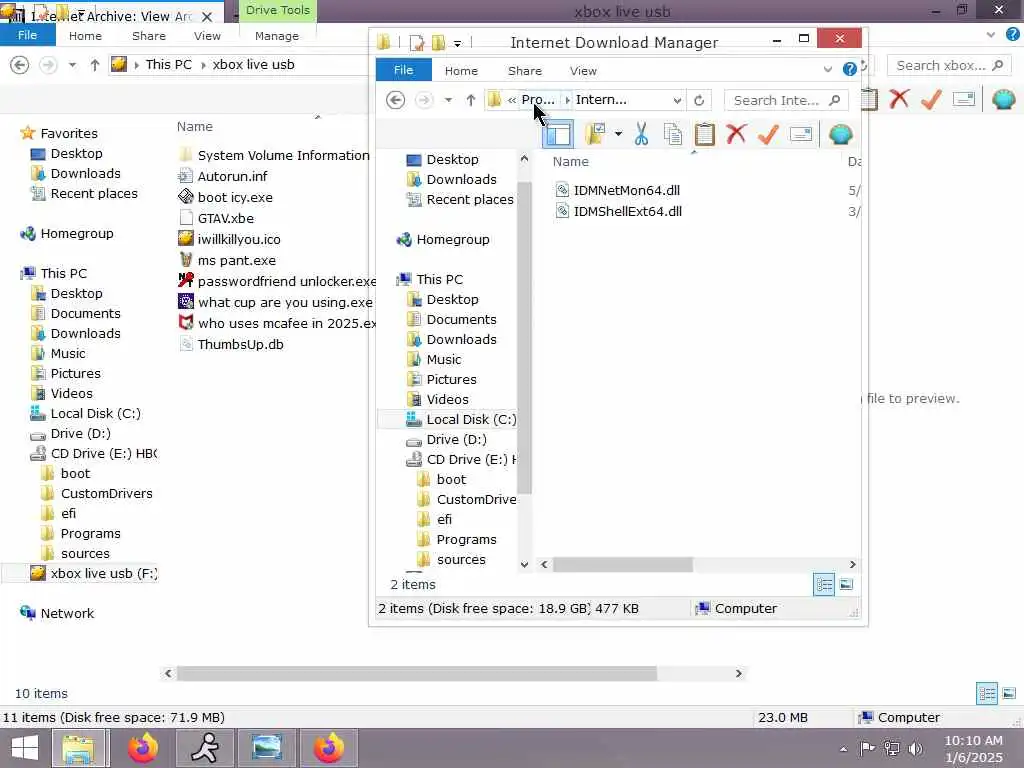Open File Explorer from taskbar

tap(78, 748)
